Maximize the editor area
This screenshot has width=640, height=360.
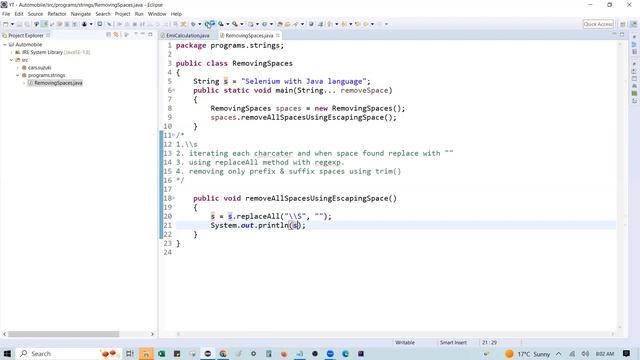point(622,34)
